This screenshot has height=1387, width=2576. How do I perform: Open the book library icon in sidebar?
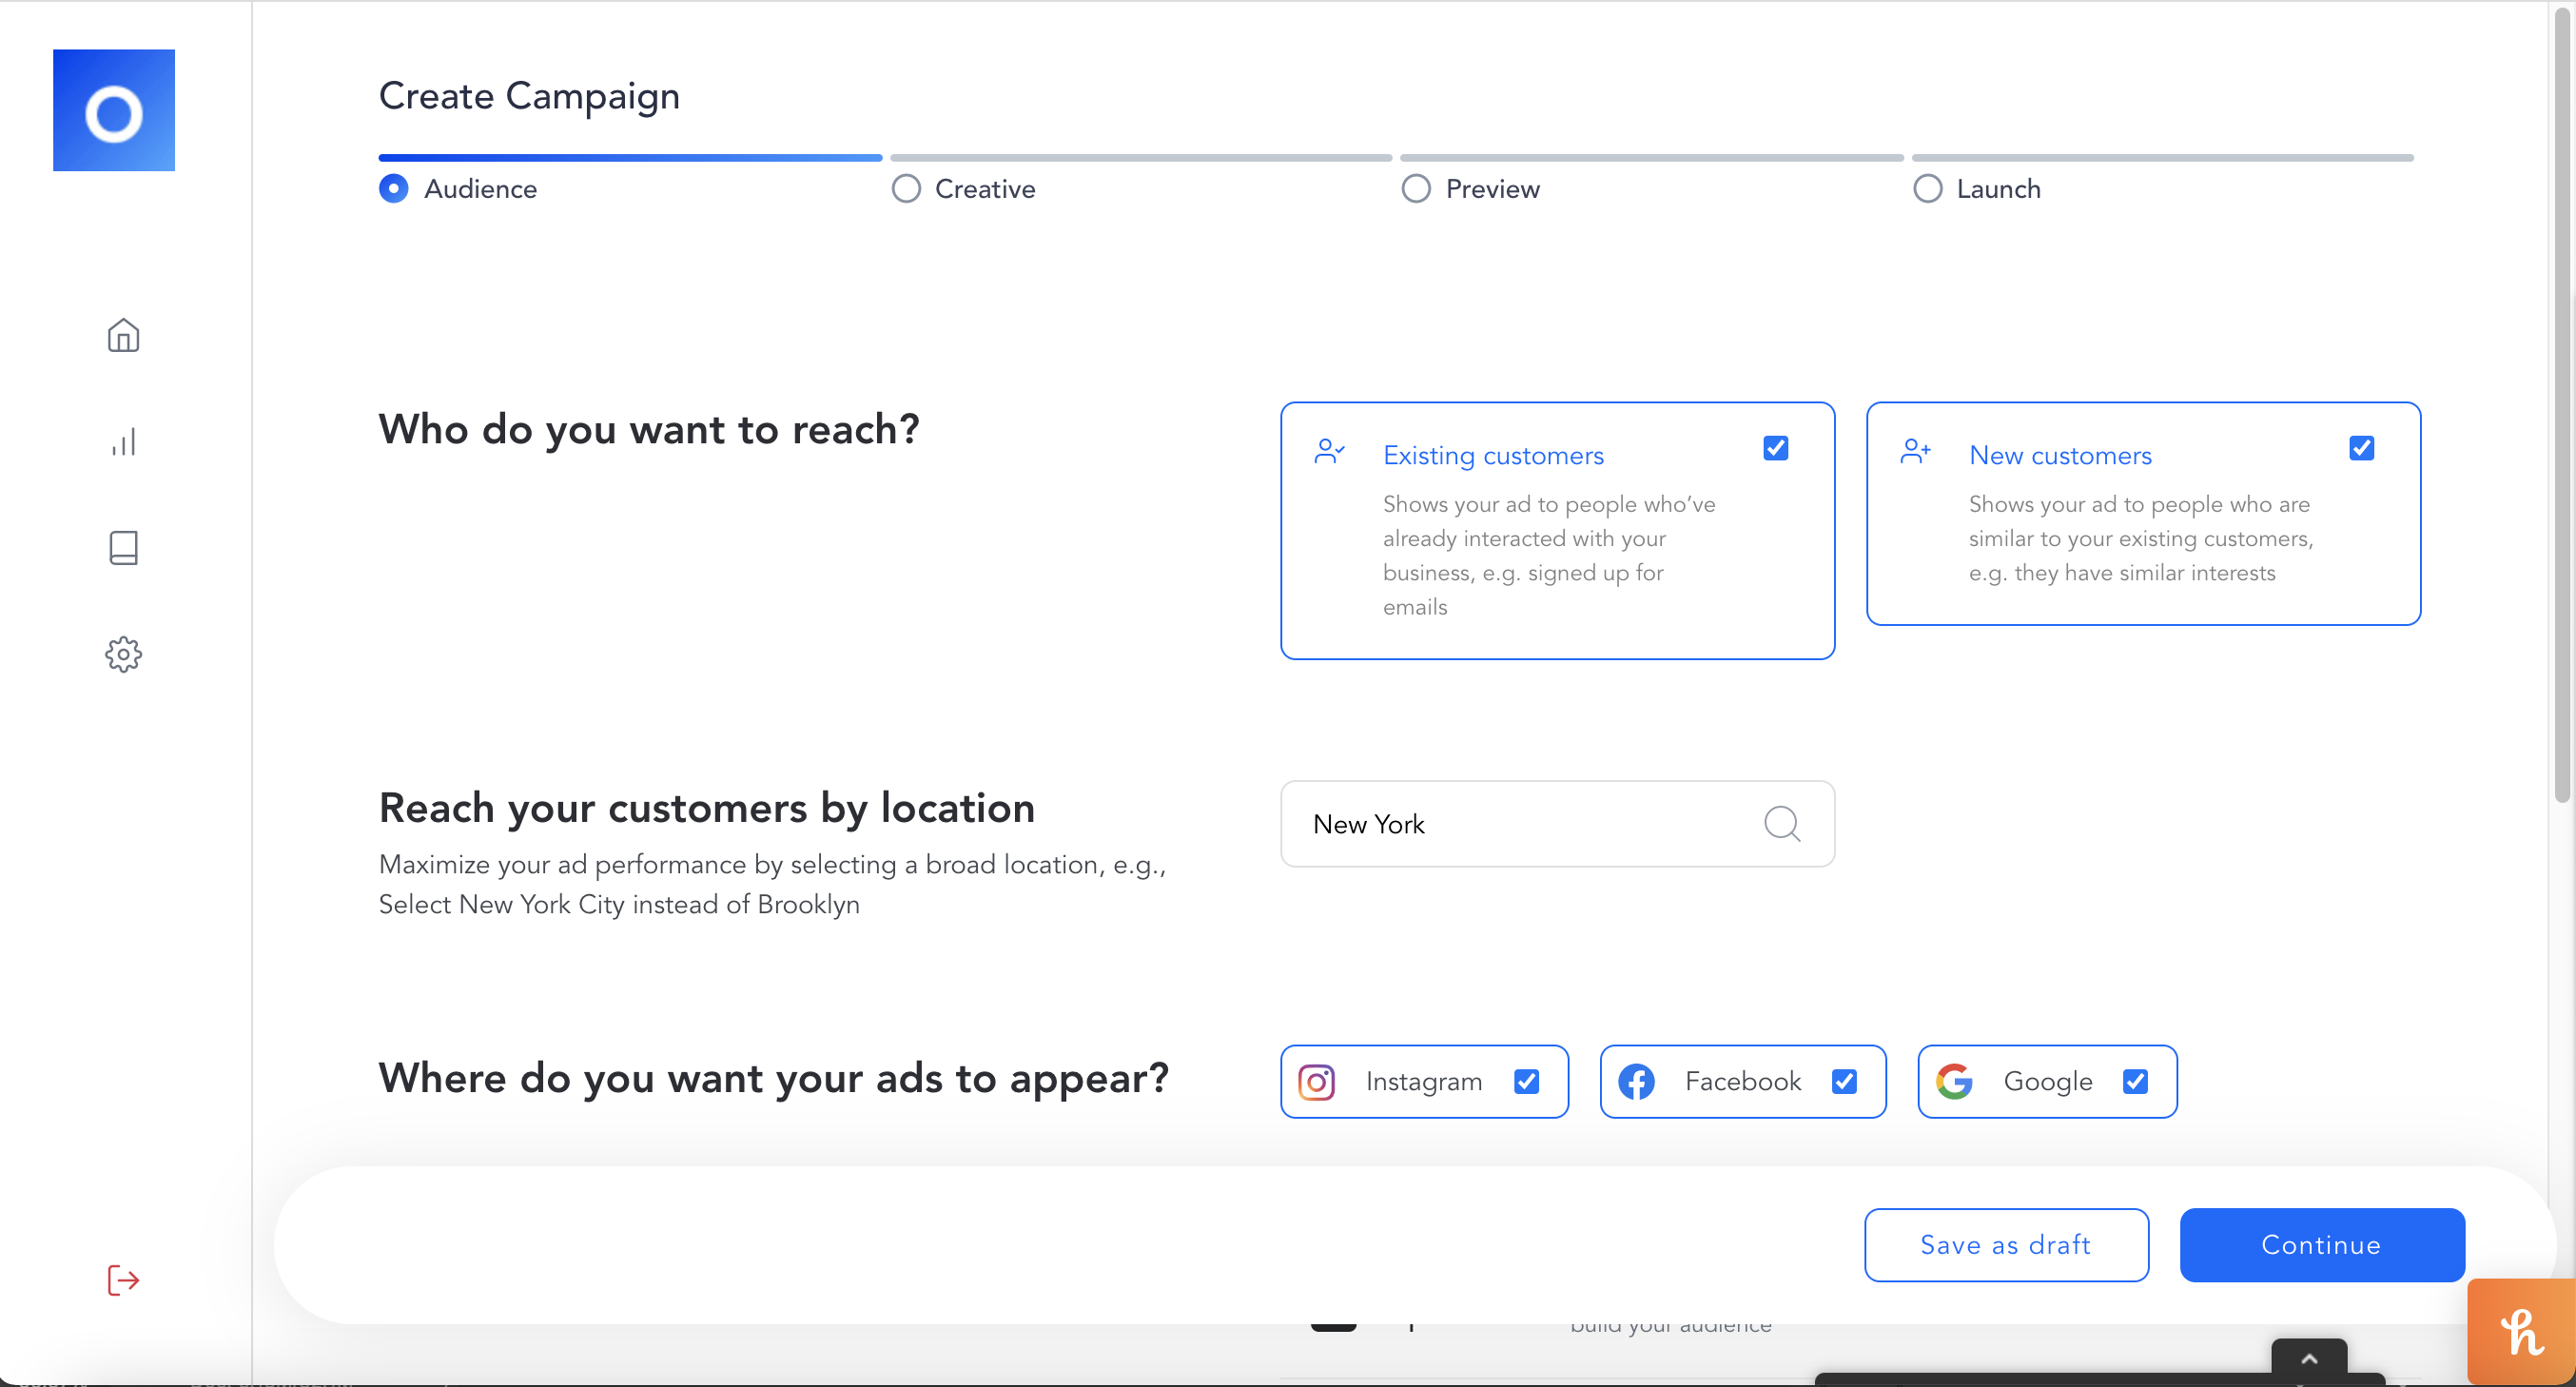coord(123,548)
